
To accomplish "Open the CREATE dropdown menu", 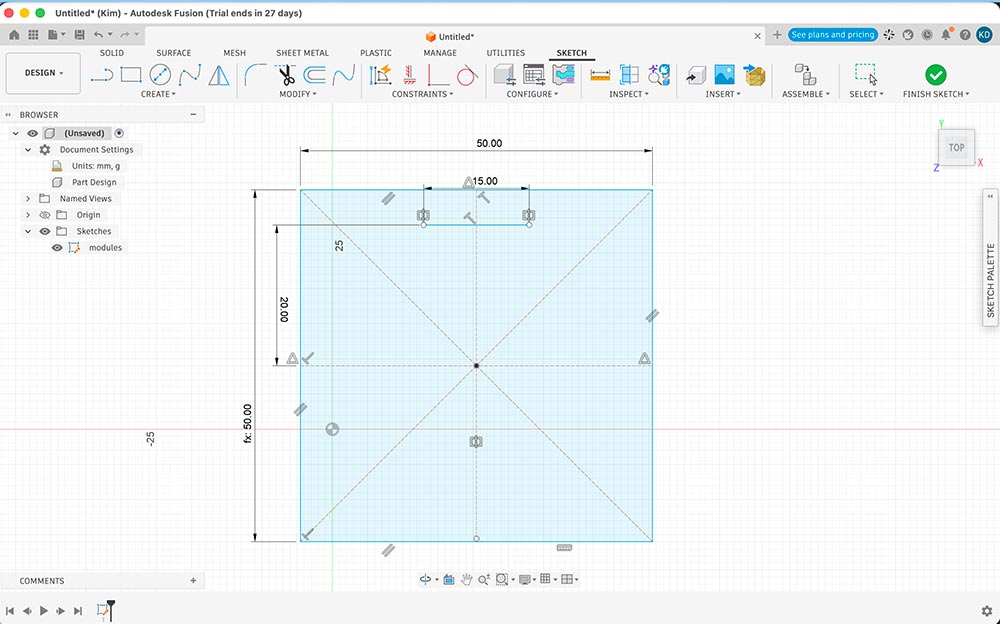I will pos(158,94).
